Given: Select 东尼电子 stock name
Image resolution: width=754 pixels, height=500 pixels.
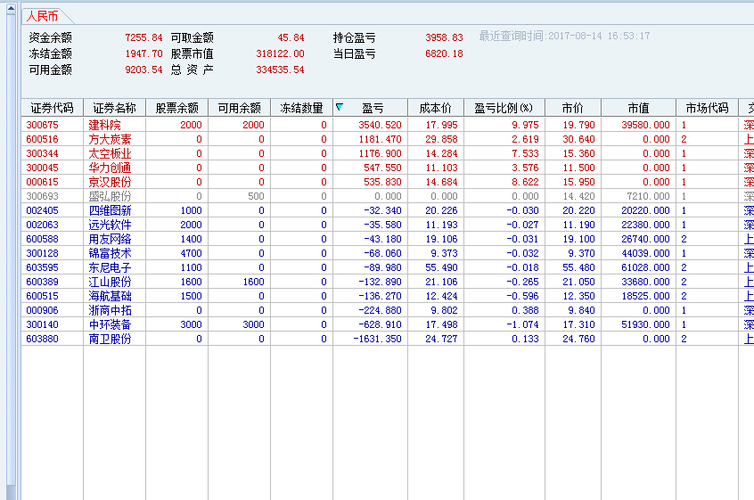Looking at the screenshot, I should [x=110, y=268].
